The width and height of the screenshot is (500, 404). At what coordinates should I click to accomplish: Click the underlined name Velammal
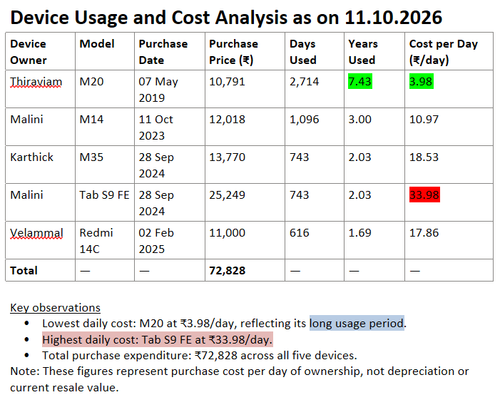coord(37,233)
